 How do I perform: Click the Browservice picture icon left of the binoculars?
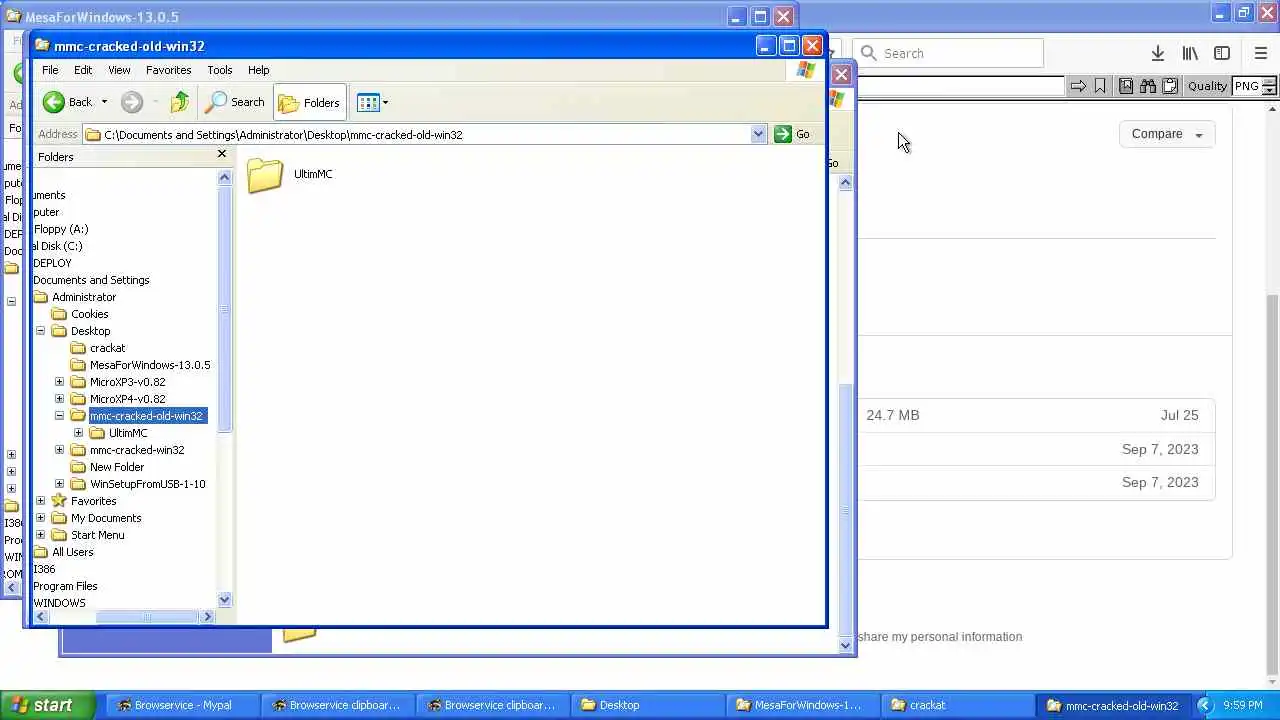click(1126, 86)
